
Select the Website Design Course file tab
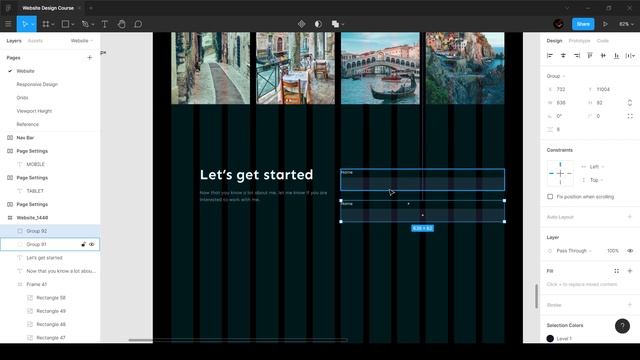48,8
